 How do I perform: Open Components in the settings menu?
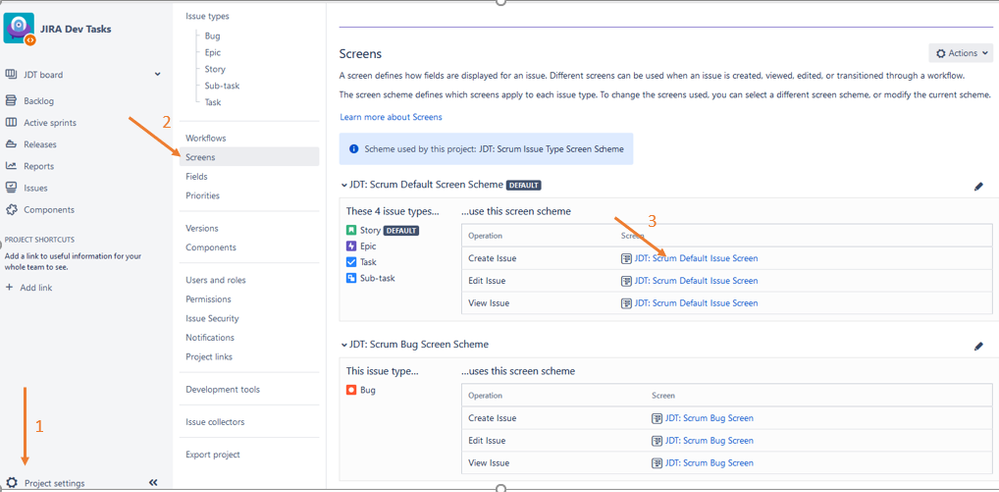coord(211,247)
